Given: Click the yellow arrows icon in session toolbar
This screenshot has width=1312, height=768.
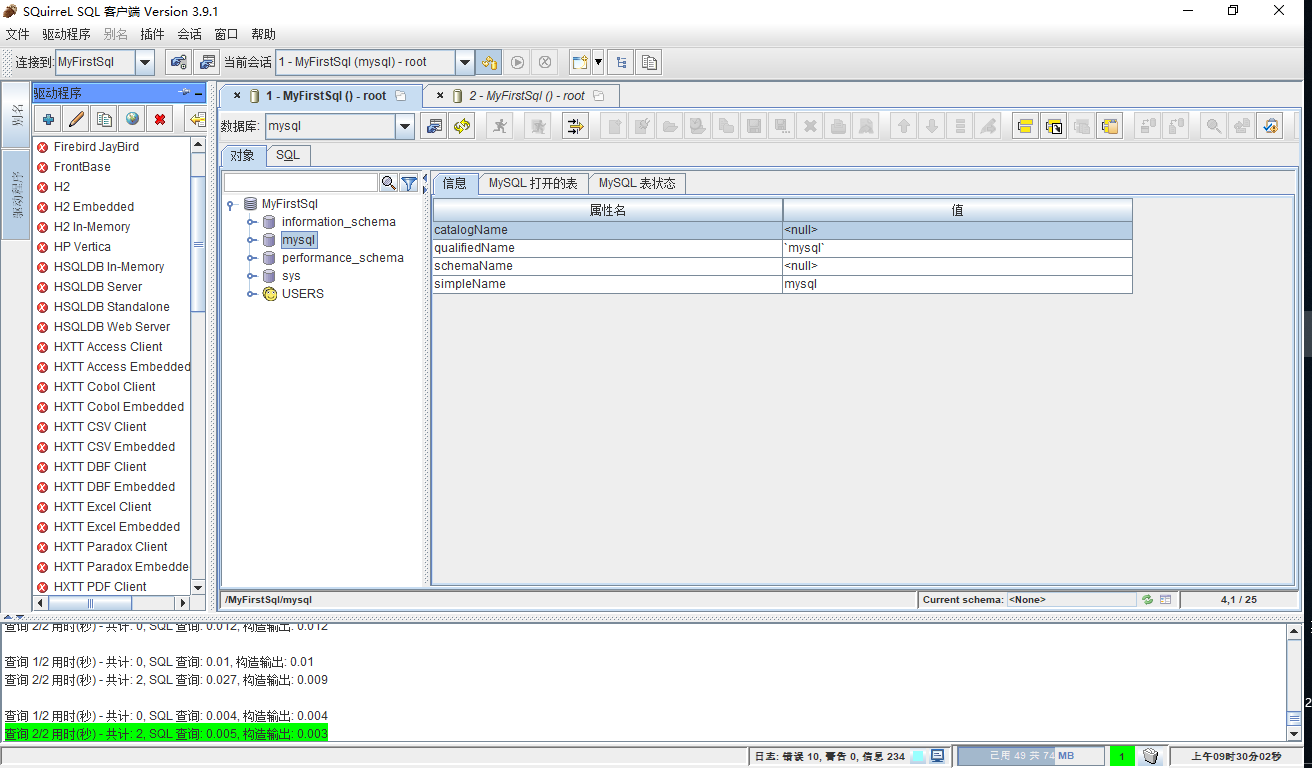Looking at the screenshot, I should coord(575,126).
